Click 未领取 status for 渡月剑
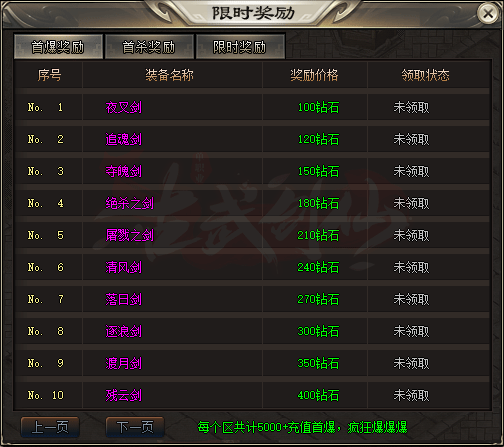This screenshot has width=504, height=447. 411,363
